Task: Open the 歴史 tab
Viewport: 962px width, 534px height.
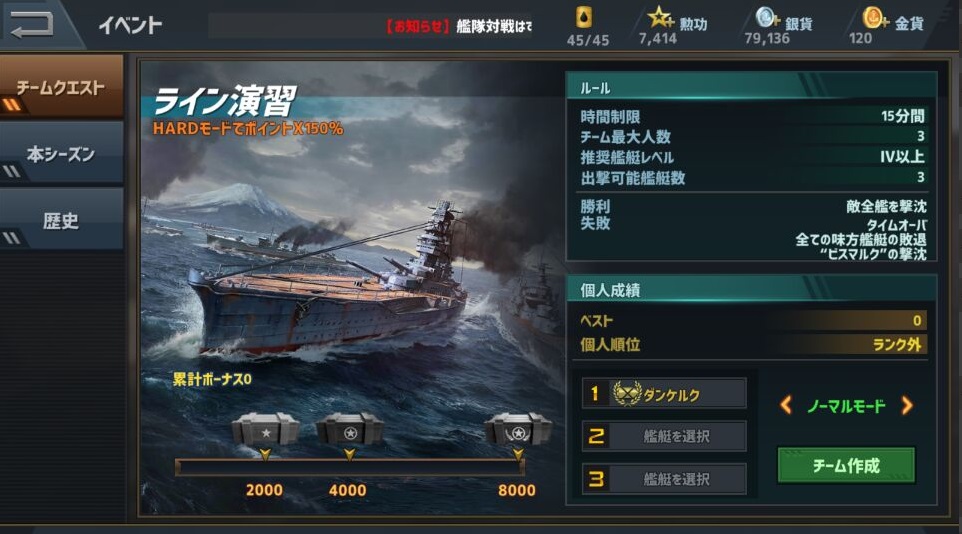Action: pos(61,220)
